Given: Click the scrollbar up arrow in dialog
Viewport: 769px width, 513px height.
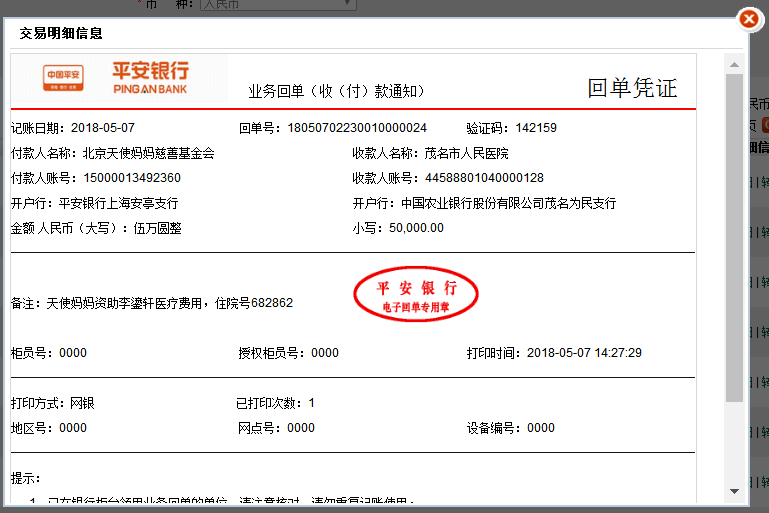Looking at the screenshot, I should (734, 65).
